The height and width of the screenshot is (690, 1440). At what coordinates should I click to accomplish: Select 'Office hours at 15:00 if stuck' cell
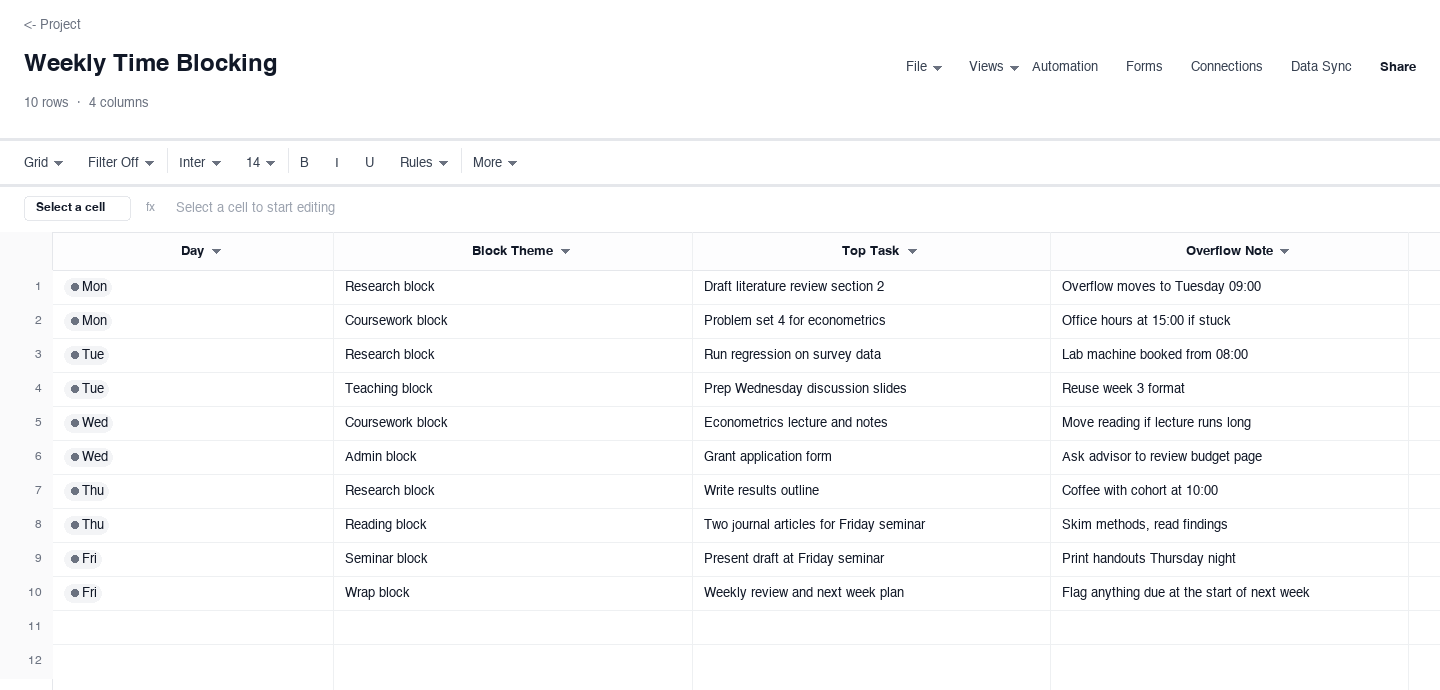1229,321
